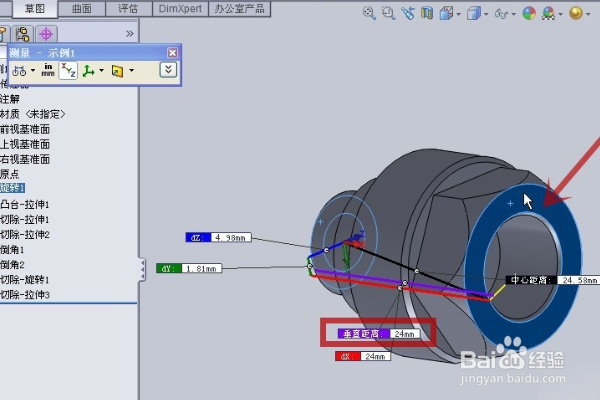
Task: Select the 切除-旋转1 feature
Action: pos(25,280)
